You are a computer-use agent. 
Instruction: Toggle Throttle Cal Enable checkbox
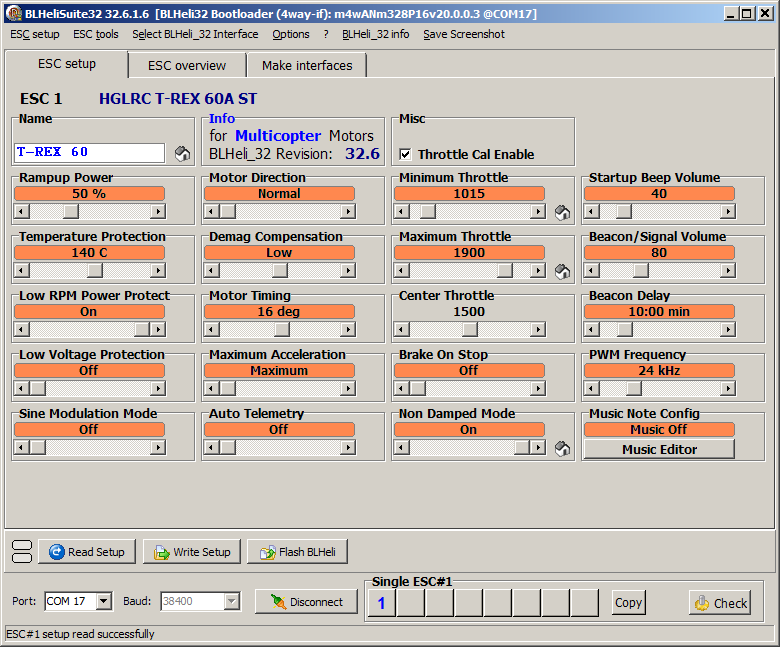click(x=405, y=154)
